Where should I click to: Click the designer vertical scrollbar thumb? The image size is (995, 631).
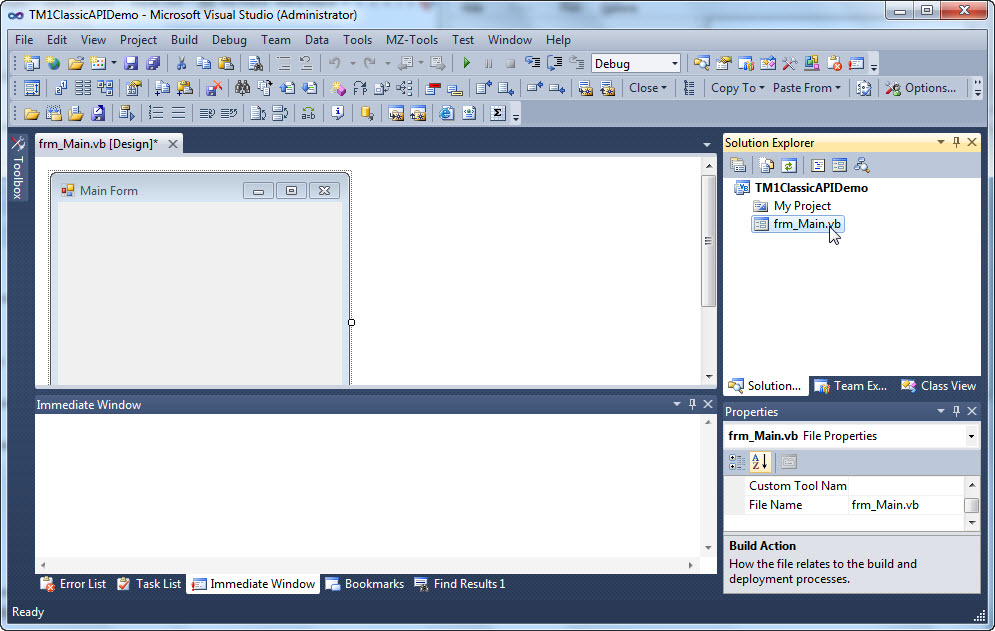point(708,241)
